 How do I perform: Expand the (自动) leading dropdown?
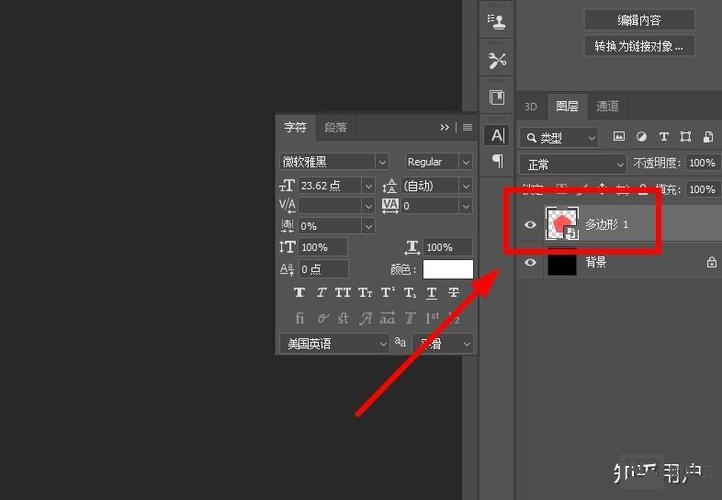(466, 186)
